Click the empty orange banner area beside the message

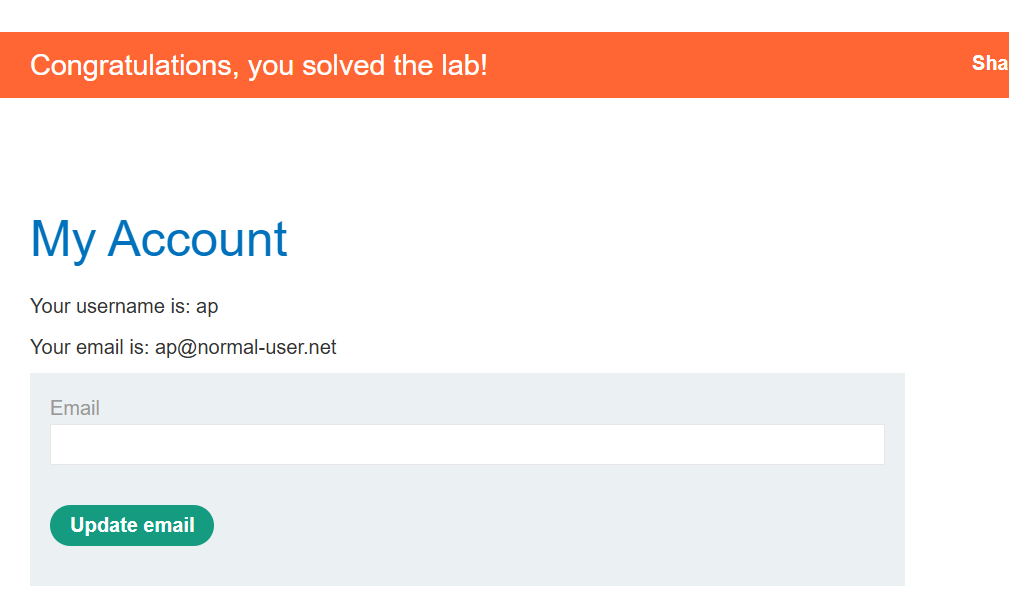pos(727,65)
